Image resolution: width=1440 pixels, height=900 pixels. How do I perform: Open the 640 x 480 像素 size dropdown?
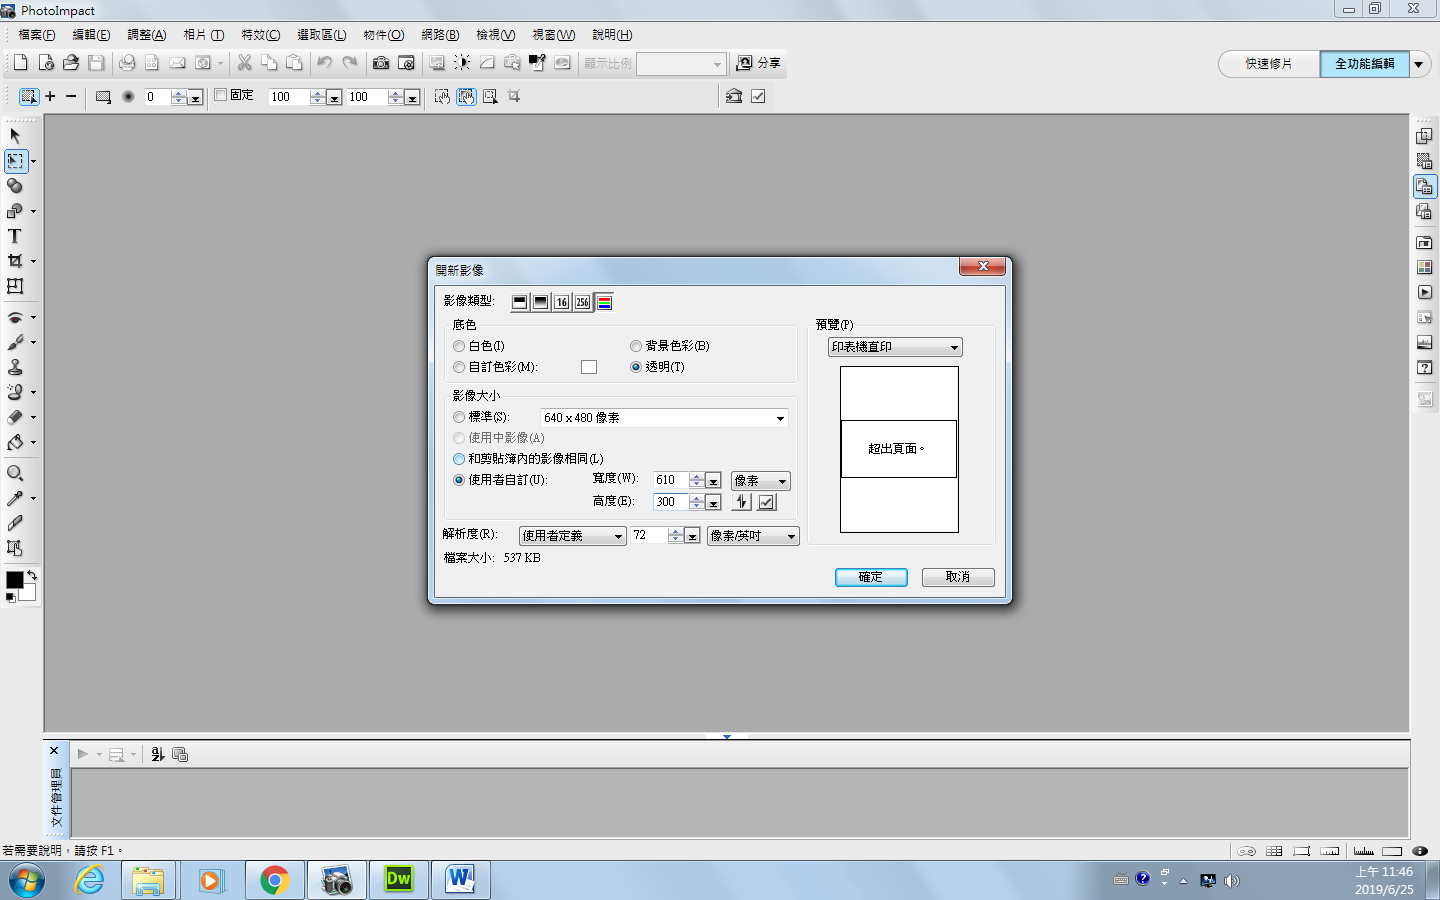780,418
